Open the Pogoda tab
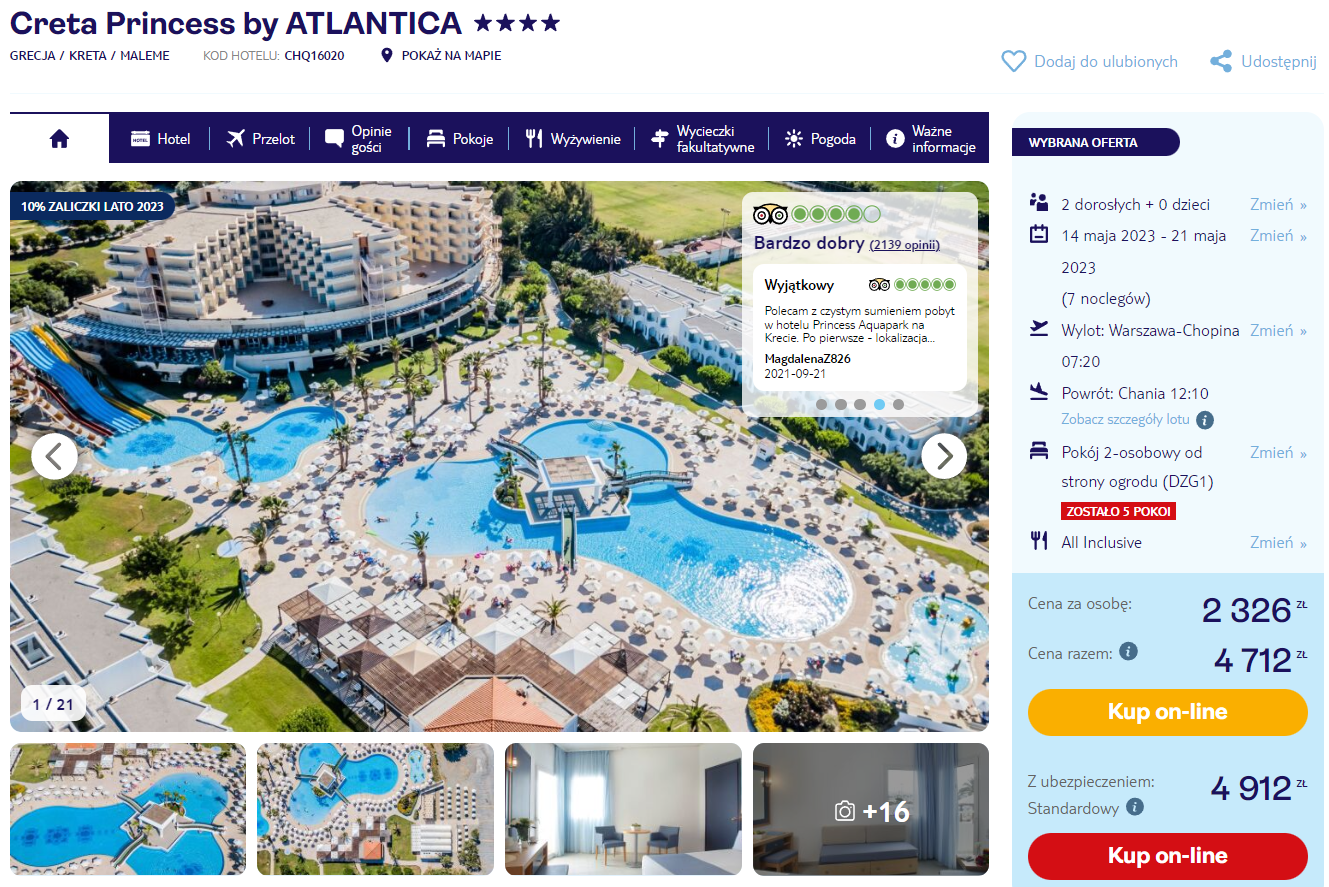This screenshot has height=887, width=1329. (x=820, y=139)
